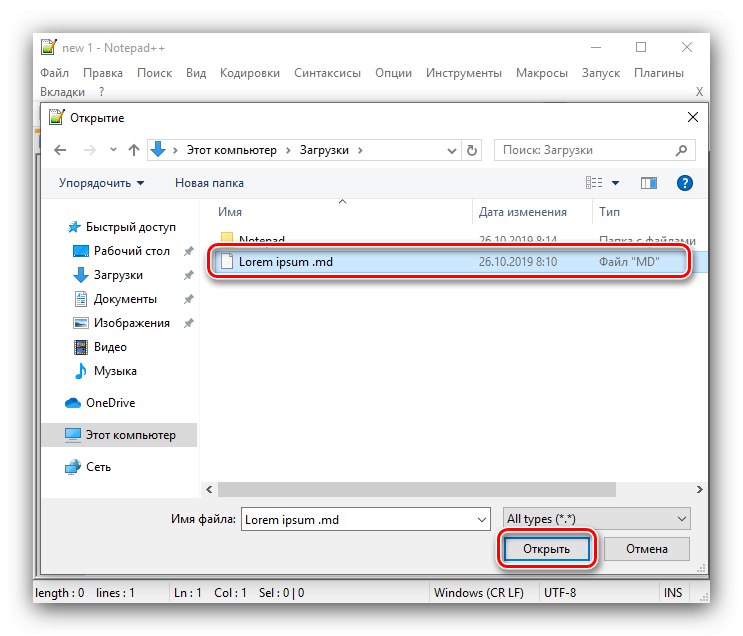This screenshot has width=743, height=636.
Task: Open Загрузки in the sidebar
Action: point(108,275)
